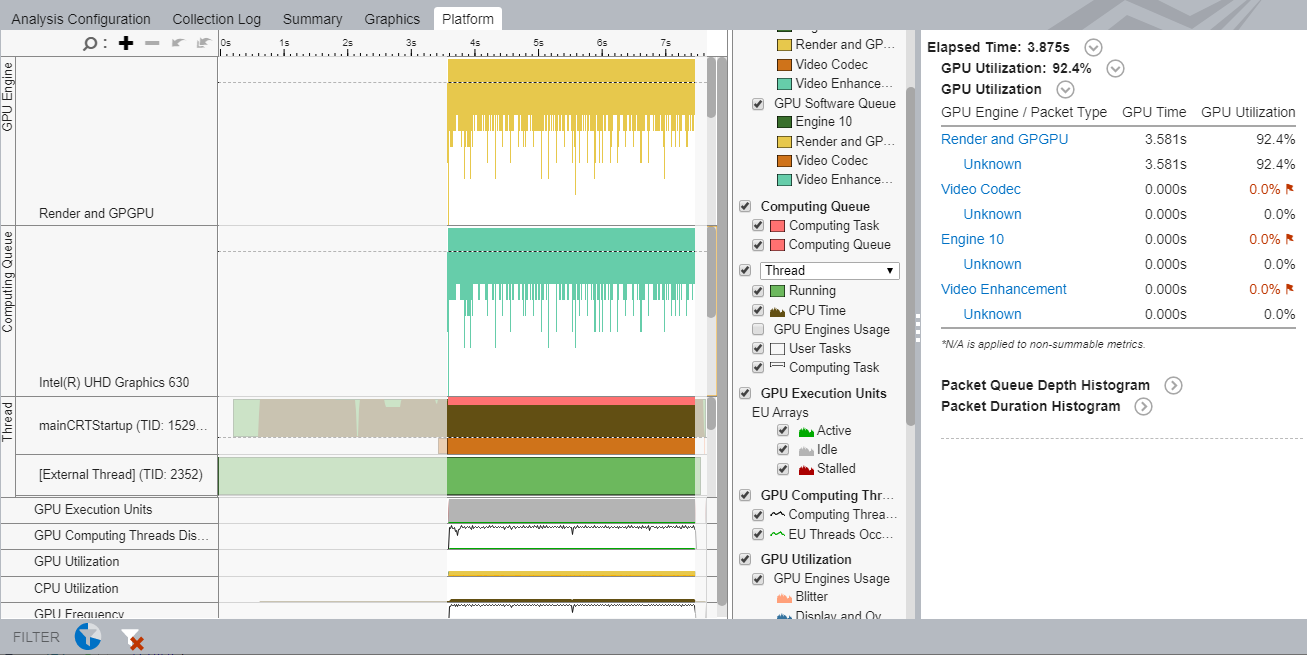The width and height of the screenshot is (1307, 655).
Task: Open the Thread dropdown in legend
Action: (x=829, y=270)
